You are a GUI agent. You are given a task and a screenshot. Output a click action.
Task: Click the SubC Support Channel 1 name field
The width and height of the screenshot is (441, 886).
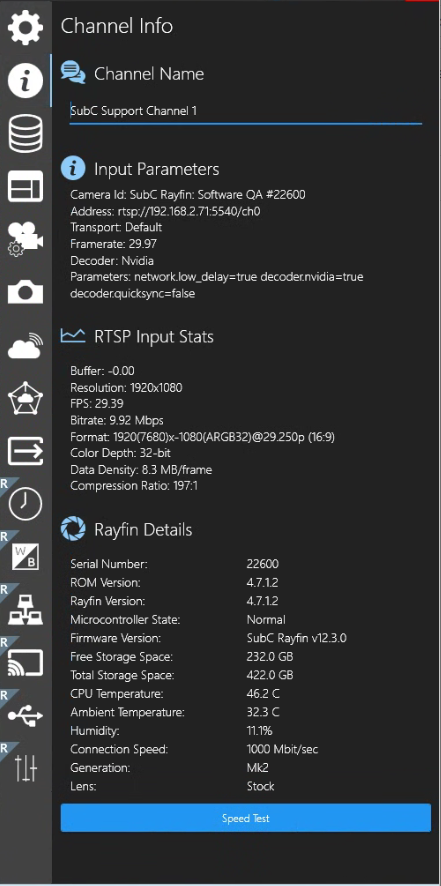pyautogui.click(x=246, y=111)
